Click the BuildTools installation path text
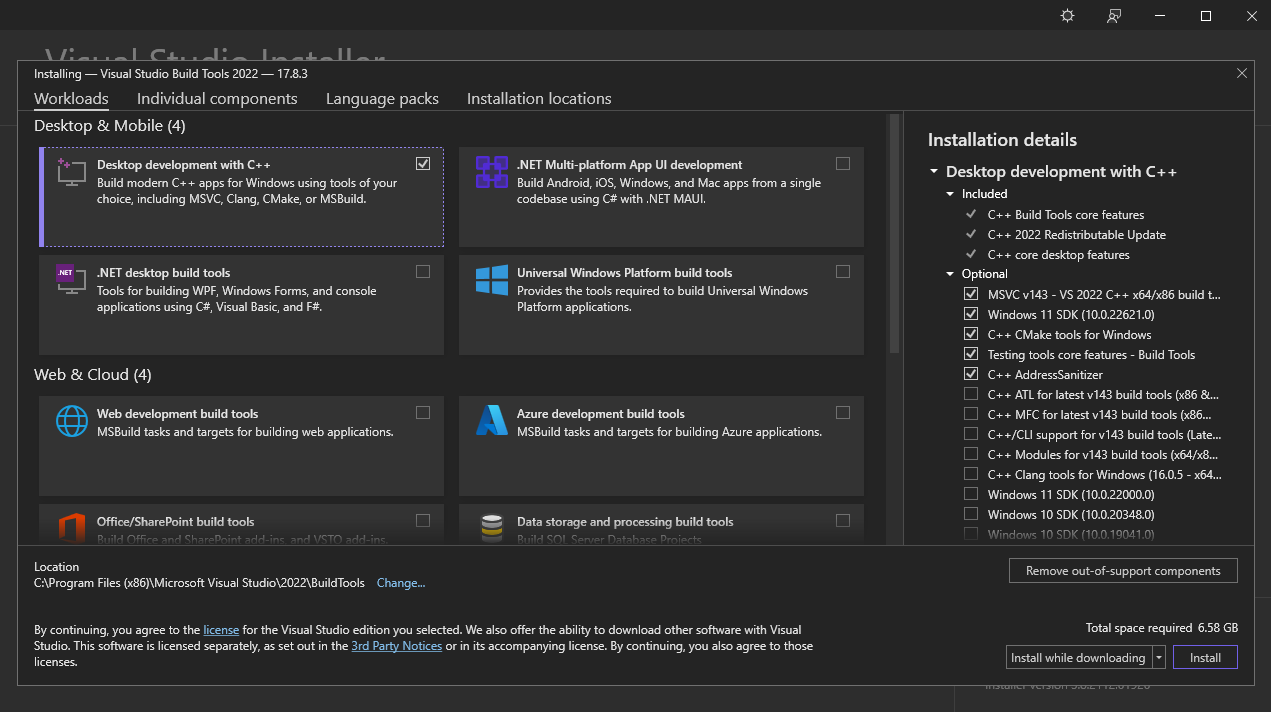1271x712 pixels. tap(199, 583)
